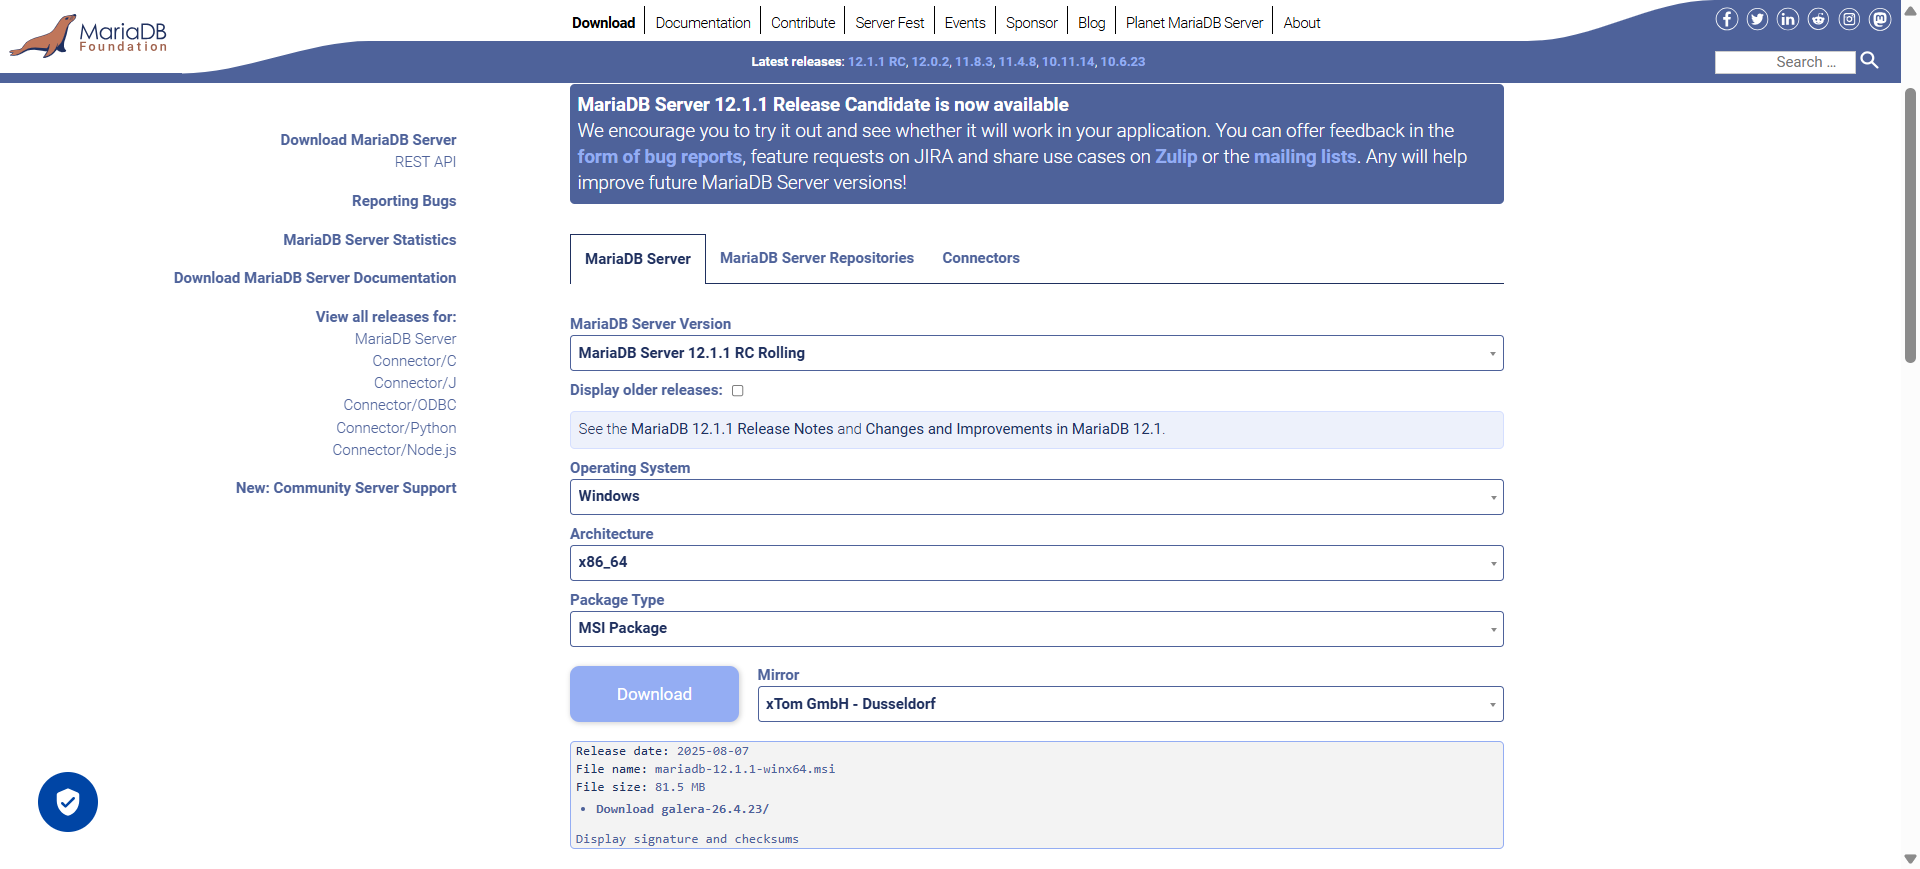This screenshot has width=1920, height=869.
Task: Open the Display signature and checksums link
Action: [687, 839]
